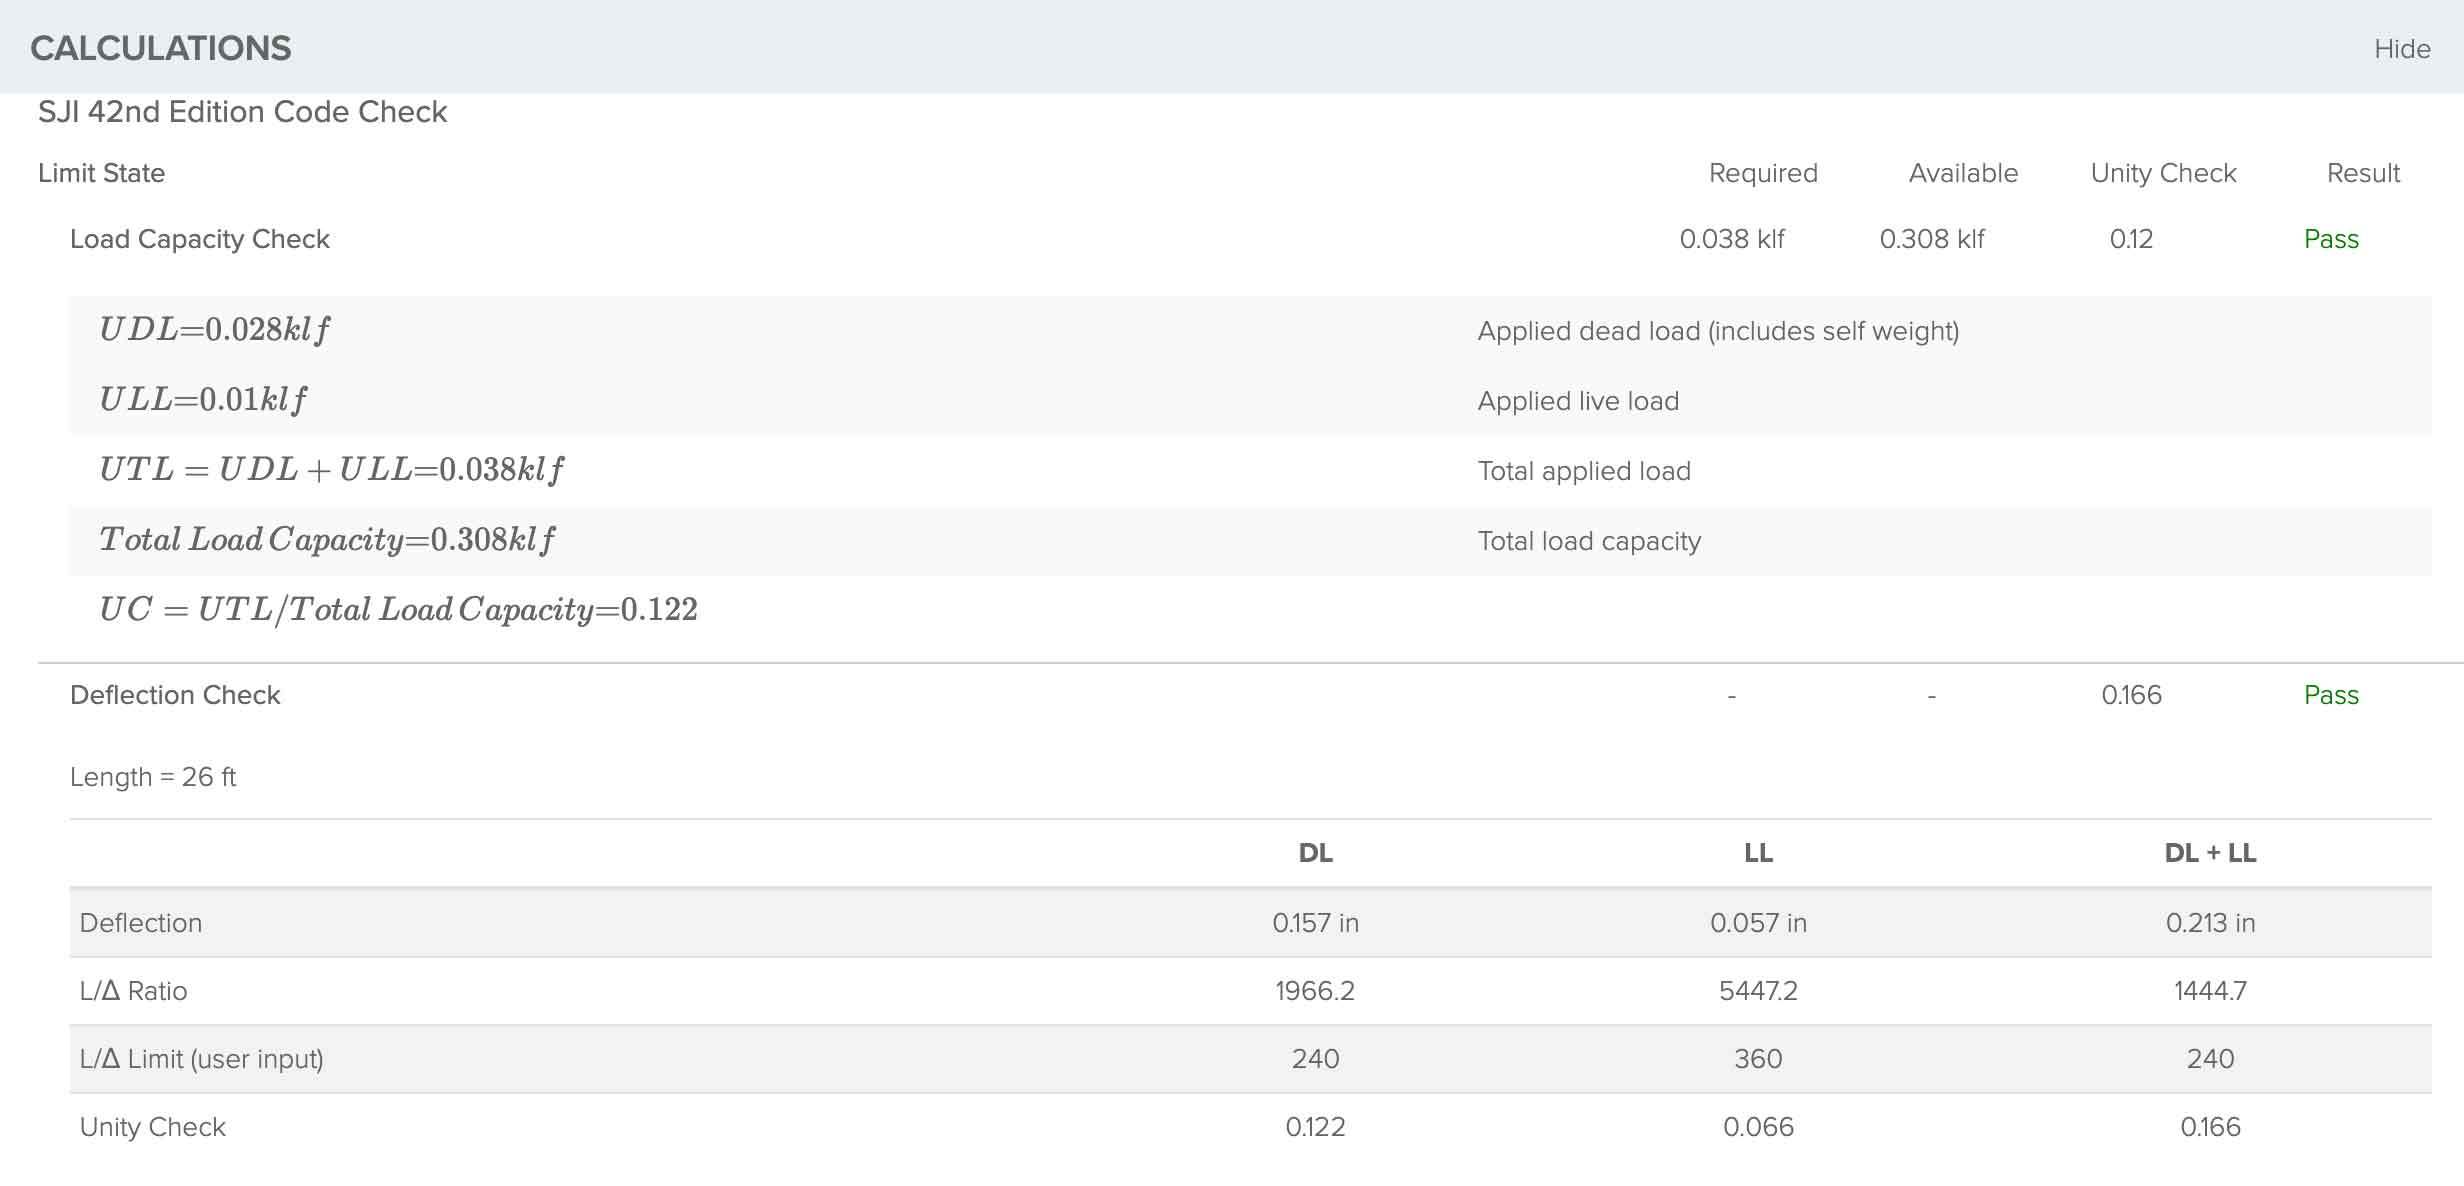Click the DL column header
Screen dimensions: 2464x1186
coord(1315,853)
